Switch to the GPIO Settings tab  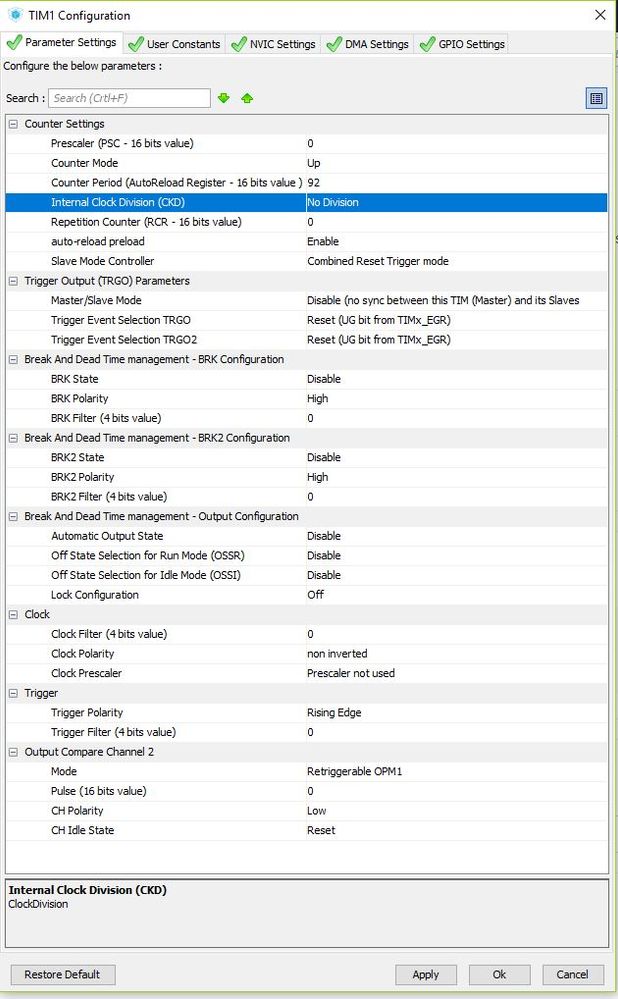[463, 44]
